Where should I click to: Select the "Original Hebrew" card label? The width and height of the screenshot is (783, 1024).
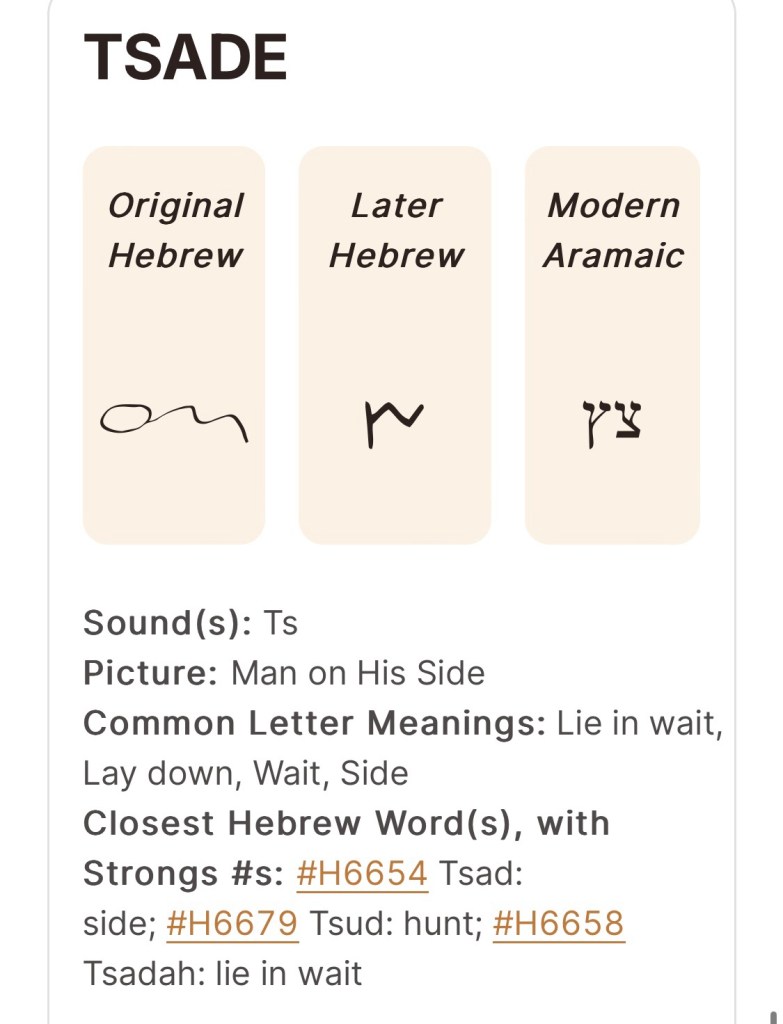tap(175, 230)
